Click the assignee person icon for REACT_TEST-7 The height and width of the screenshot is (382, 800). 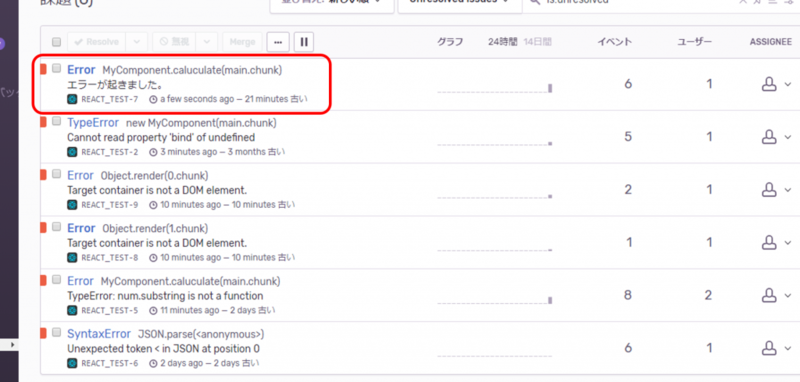click(769, 84)
